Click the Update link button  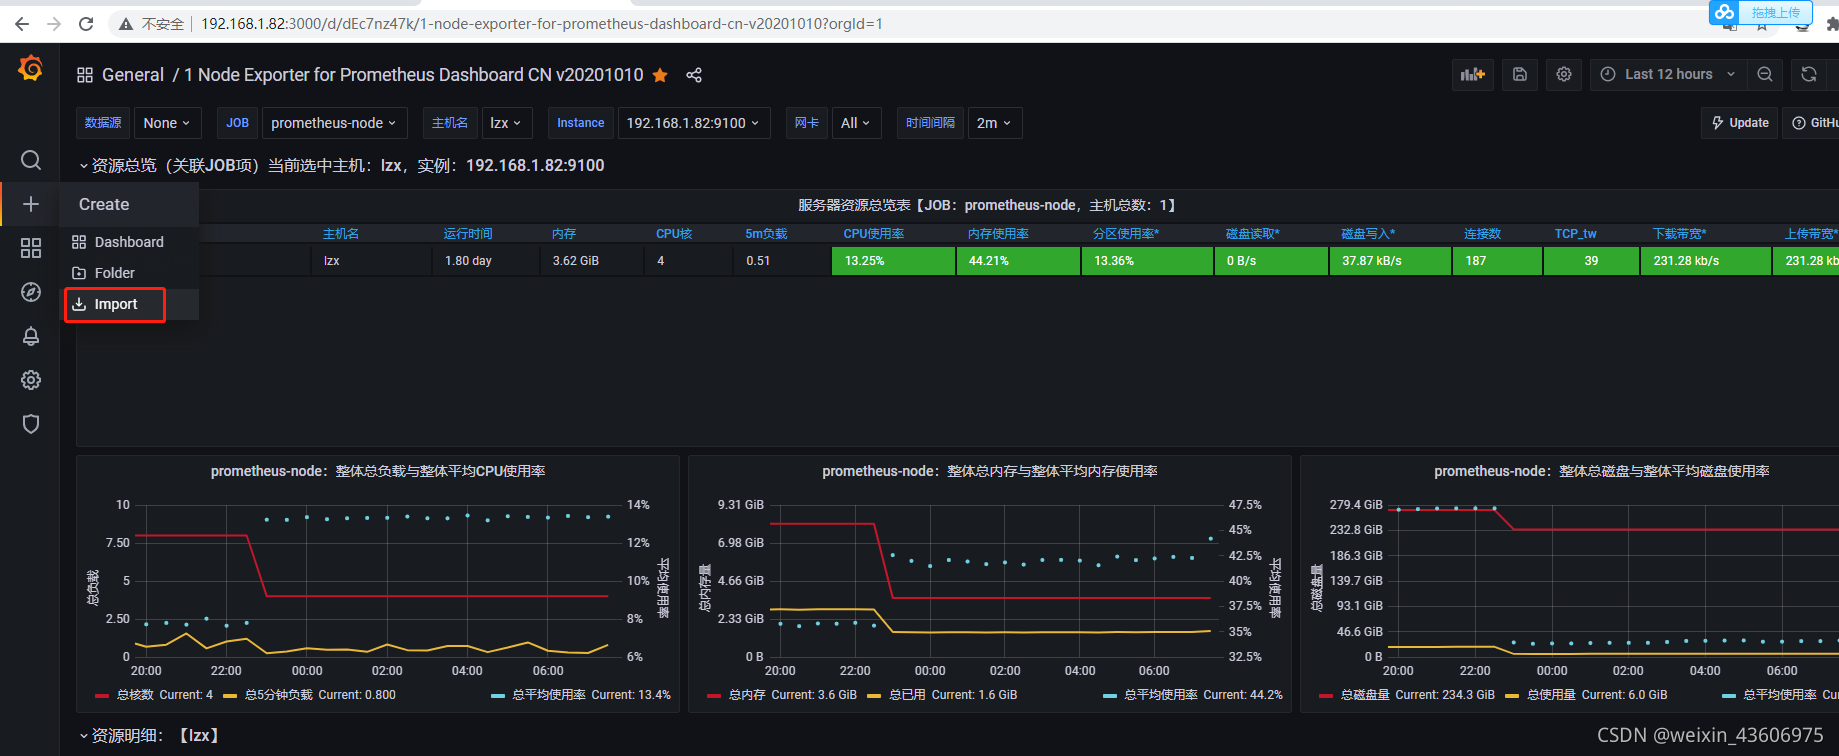[x=1740, y=123]
